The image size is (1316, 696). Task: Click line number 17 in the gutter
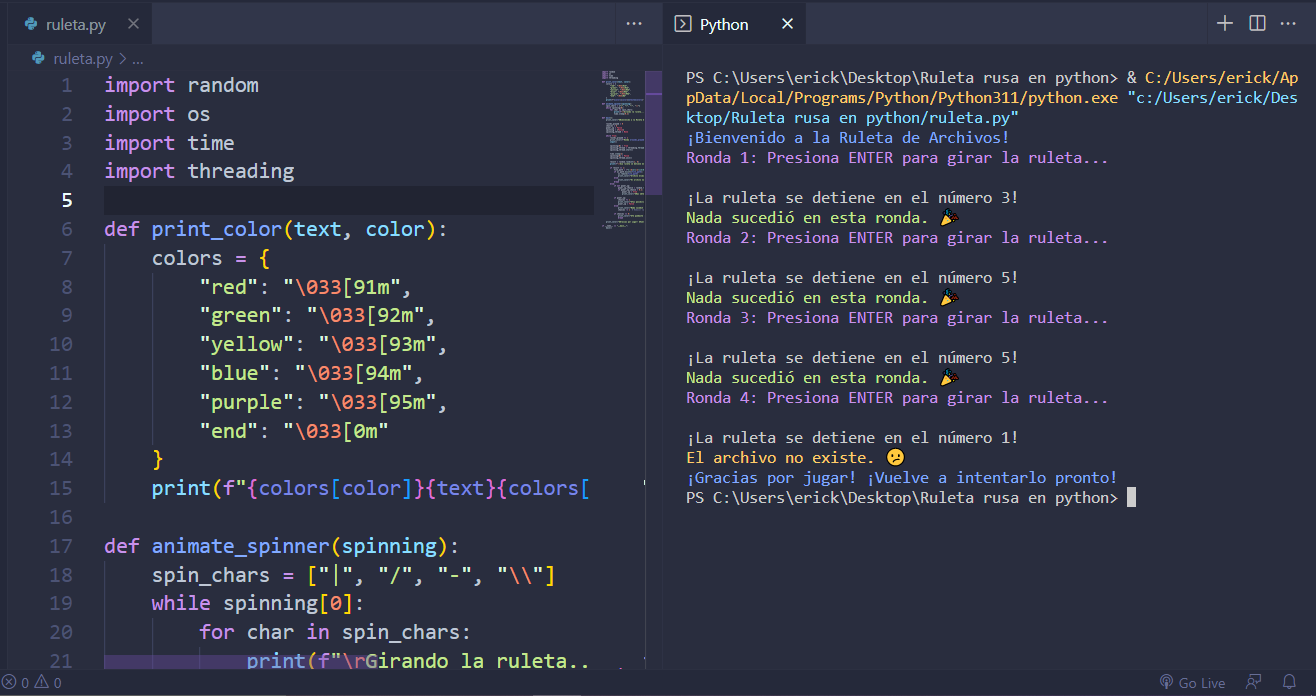(x=61, y=546)
